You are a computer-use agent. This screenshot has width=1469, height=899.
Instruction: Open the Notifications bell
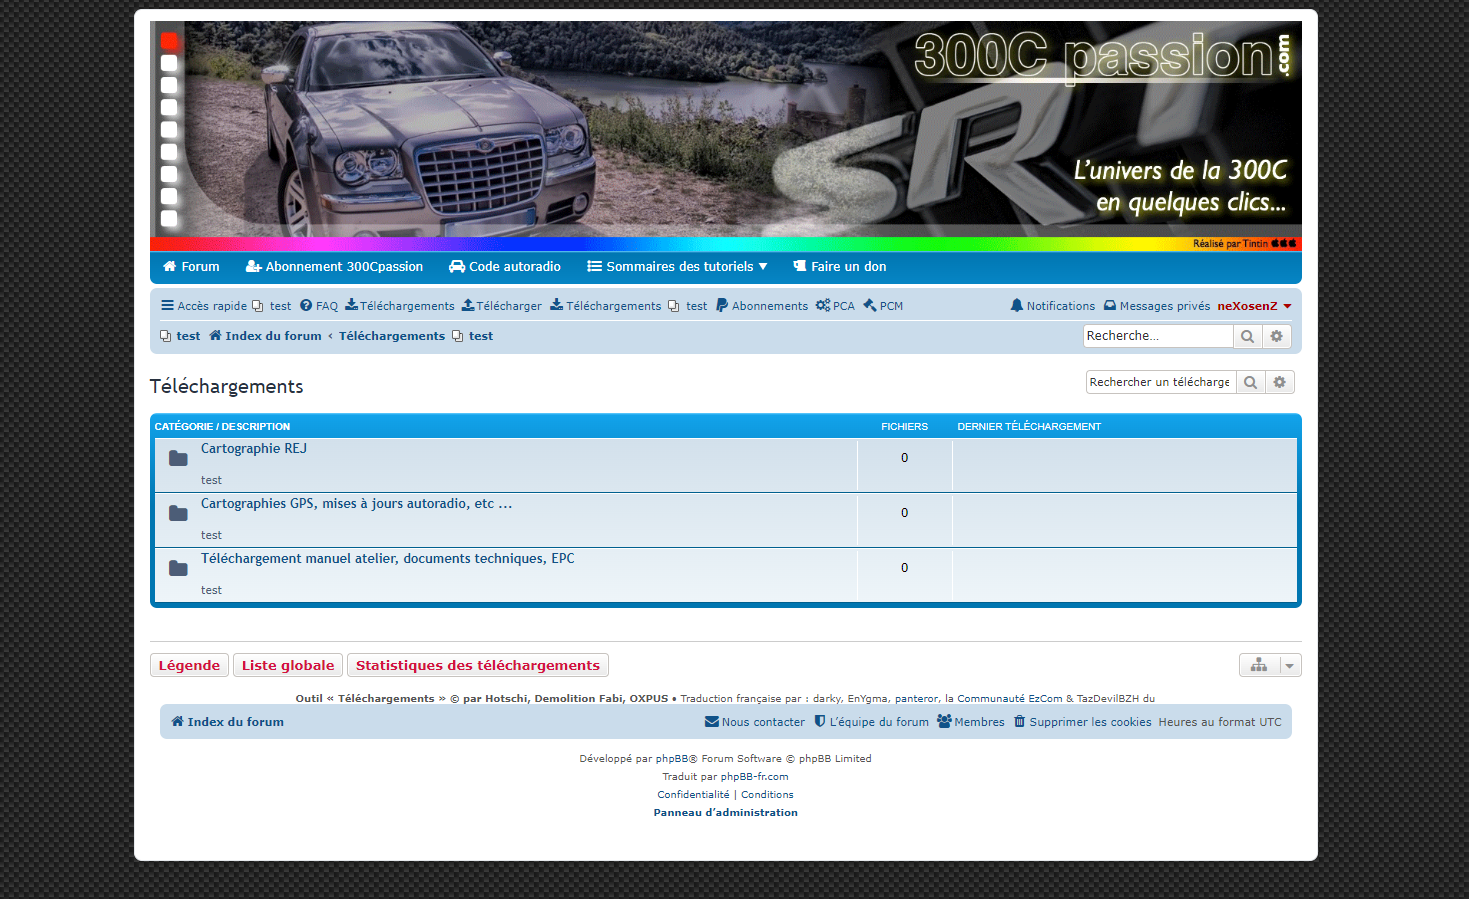(1053, 306)
